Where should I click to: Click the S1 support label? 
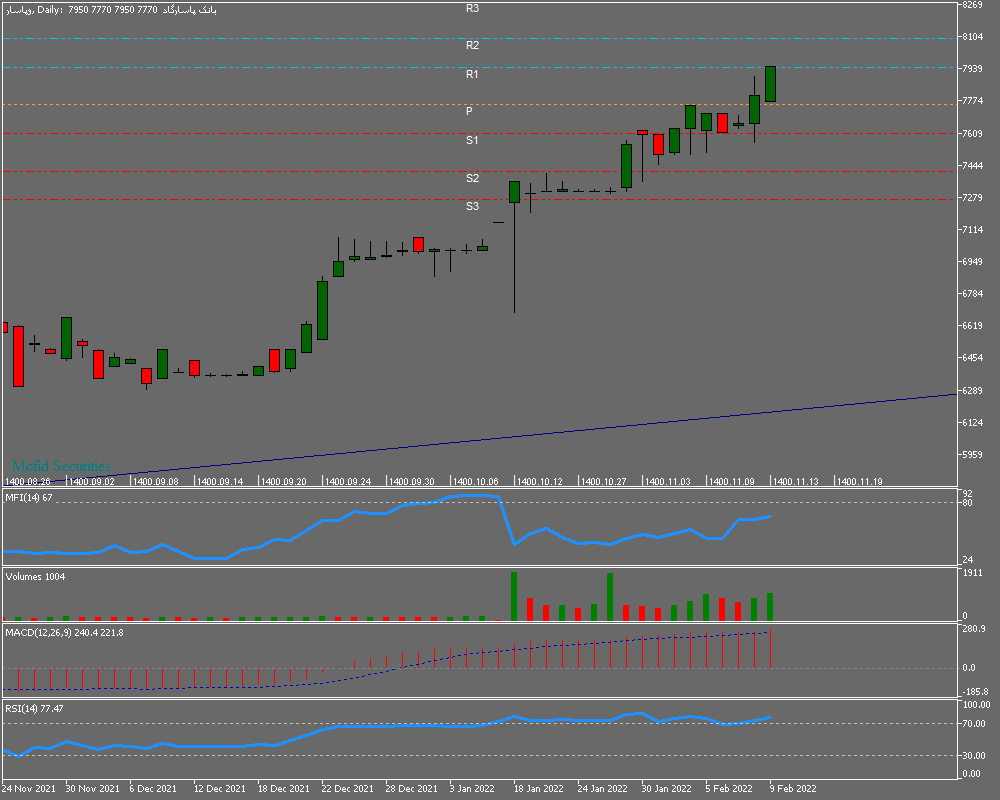[472, 141]
